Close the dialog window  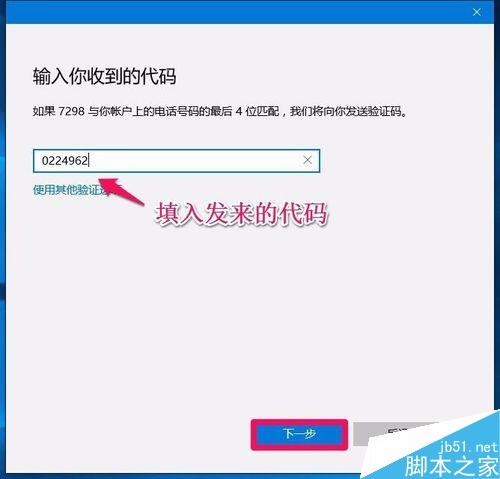pos(477,12)
